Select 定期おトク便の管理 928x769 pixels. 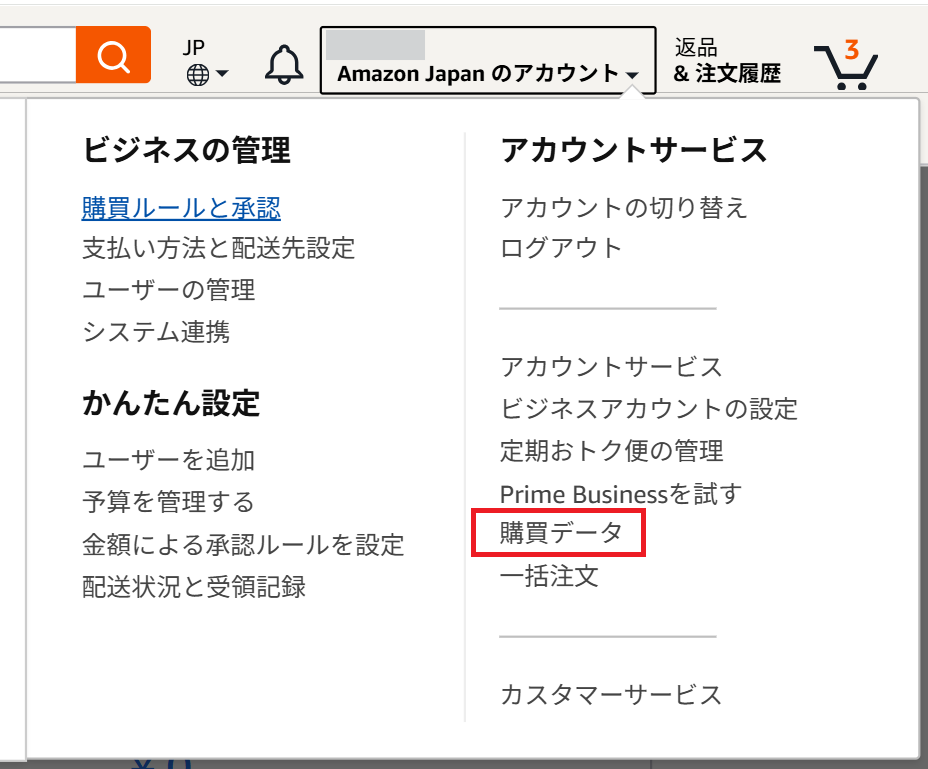click(x=611, y=451)
